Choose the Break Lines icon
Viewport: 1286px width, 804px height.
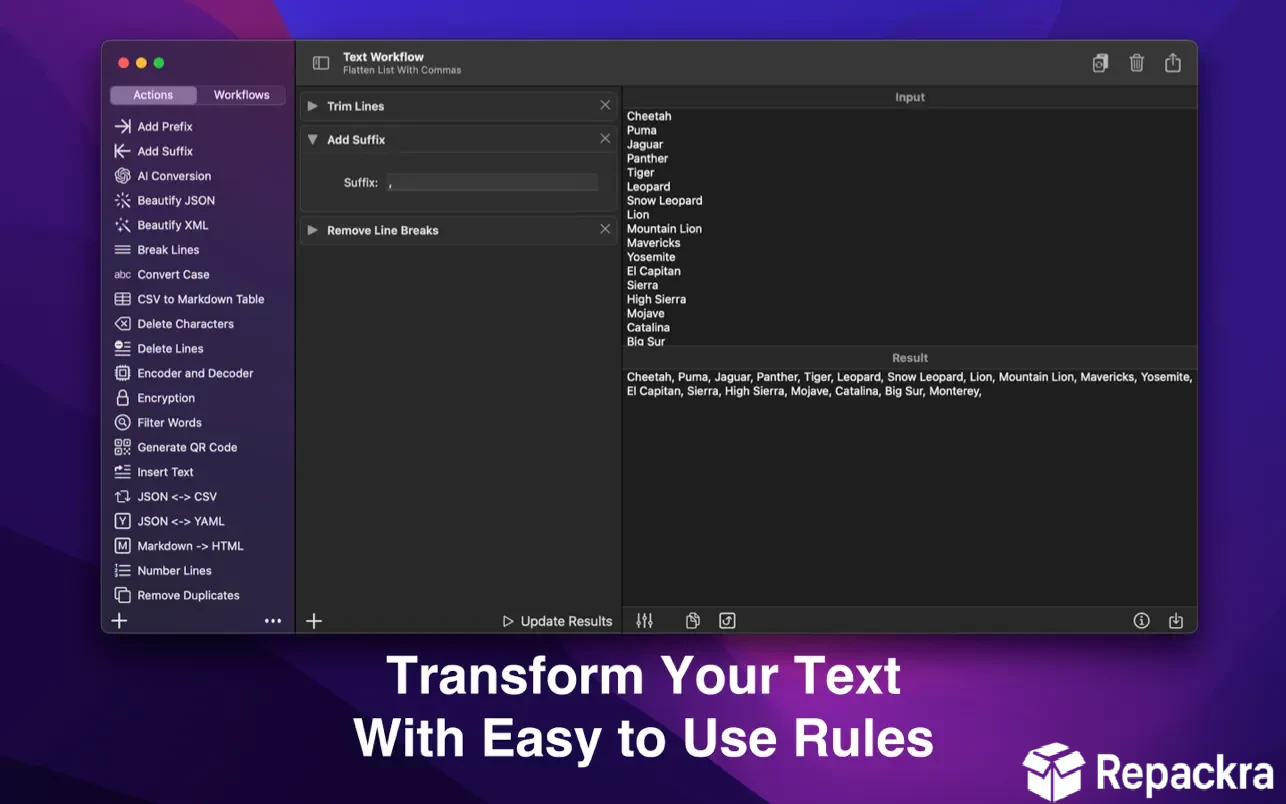pyautogui.click(x=122, y=250)
